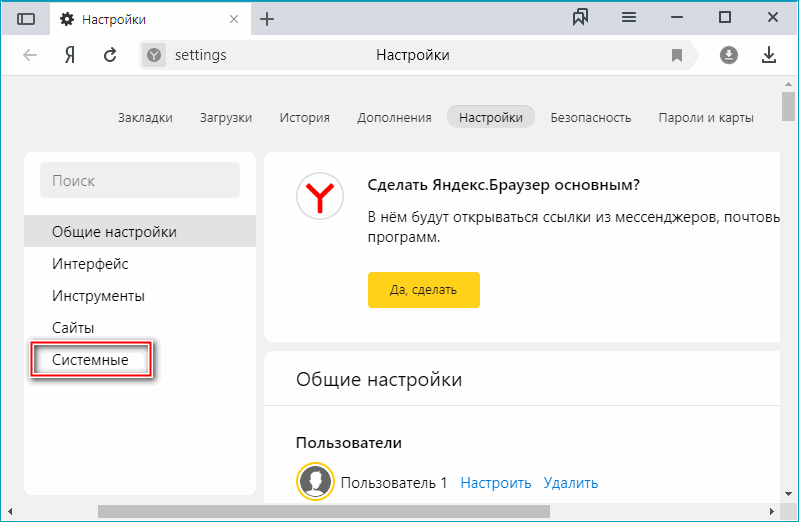Go back with the left arrow
Screen dimensions: 799x522
[x=30, y=55]
